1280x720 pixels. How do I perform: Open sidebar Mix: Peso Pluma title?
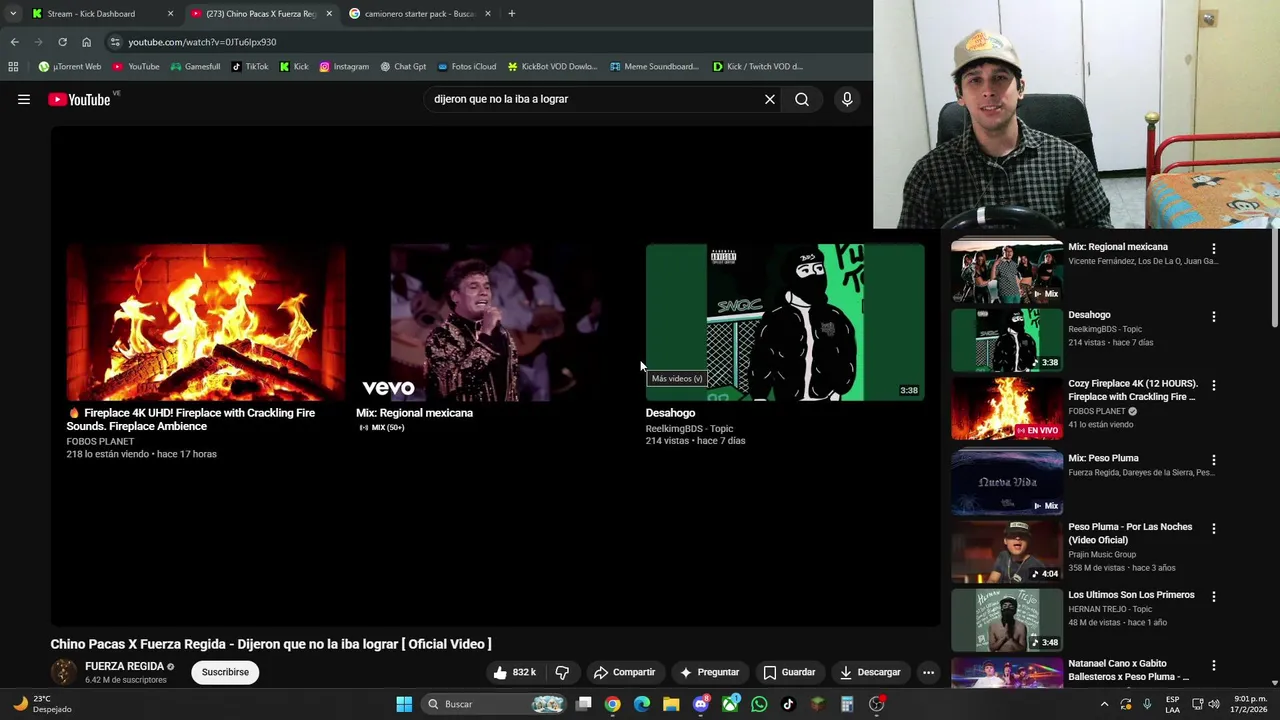(1103, 458)
